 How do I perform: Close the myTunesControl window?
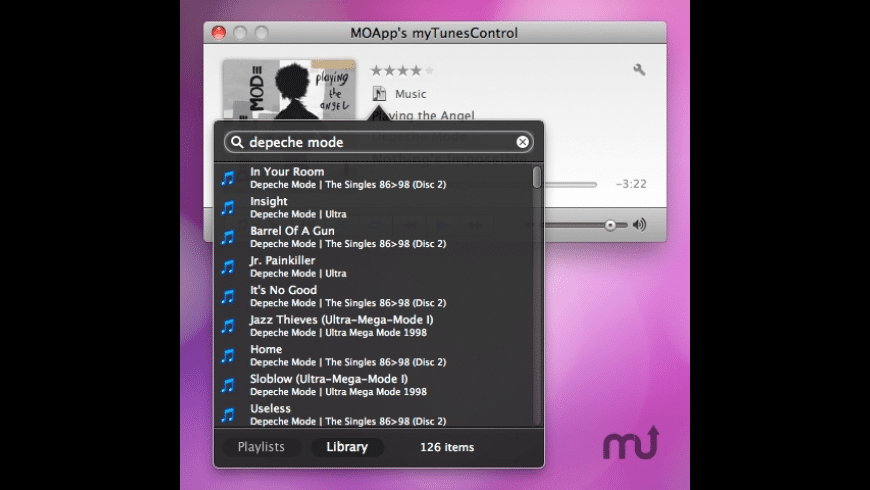click(x=219, y=33)
